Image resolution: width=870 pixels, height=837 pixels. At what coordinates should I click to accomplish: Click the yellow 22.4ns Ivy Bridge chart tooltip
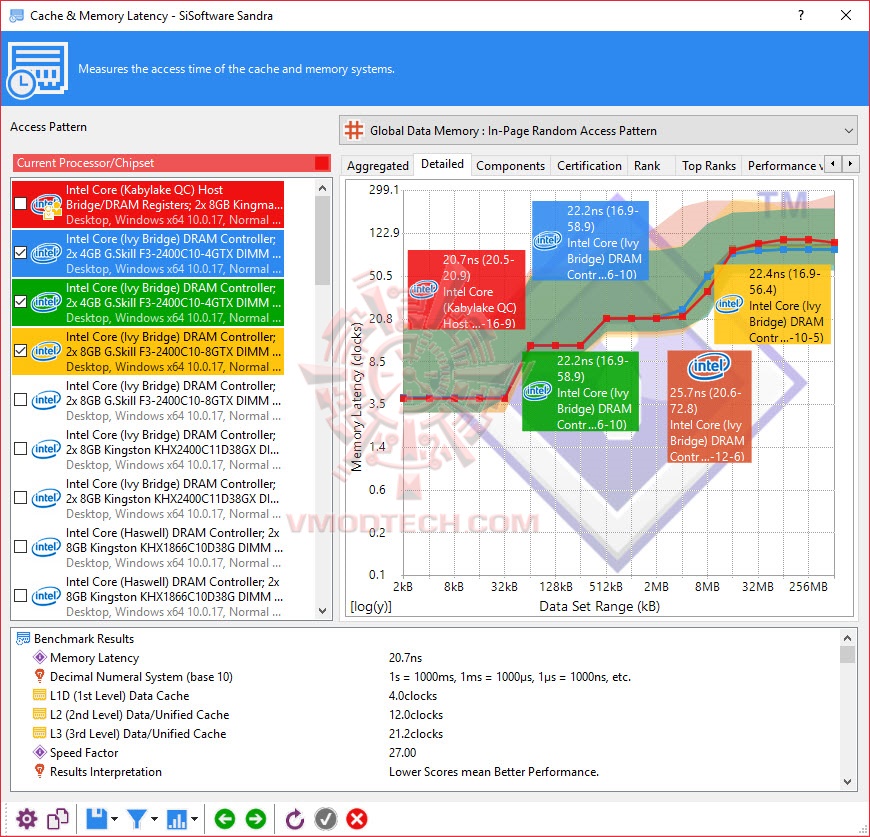773,304
